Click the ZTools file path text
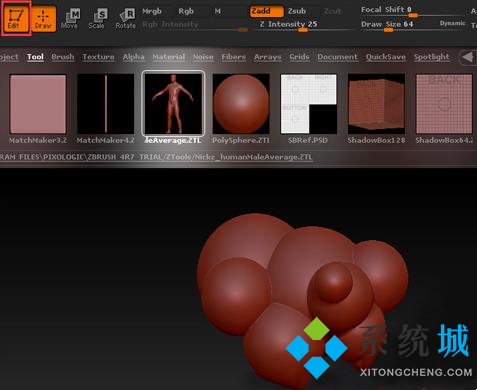Viewport: 477px width, 390px height. [156, 157]
